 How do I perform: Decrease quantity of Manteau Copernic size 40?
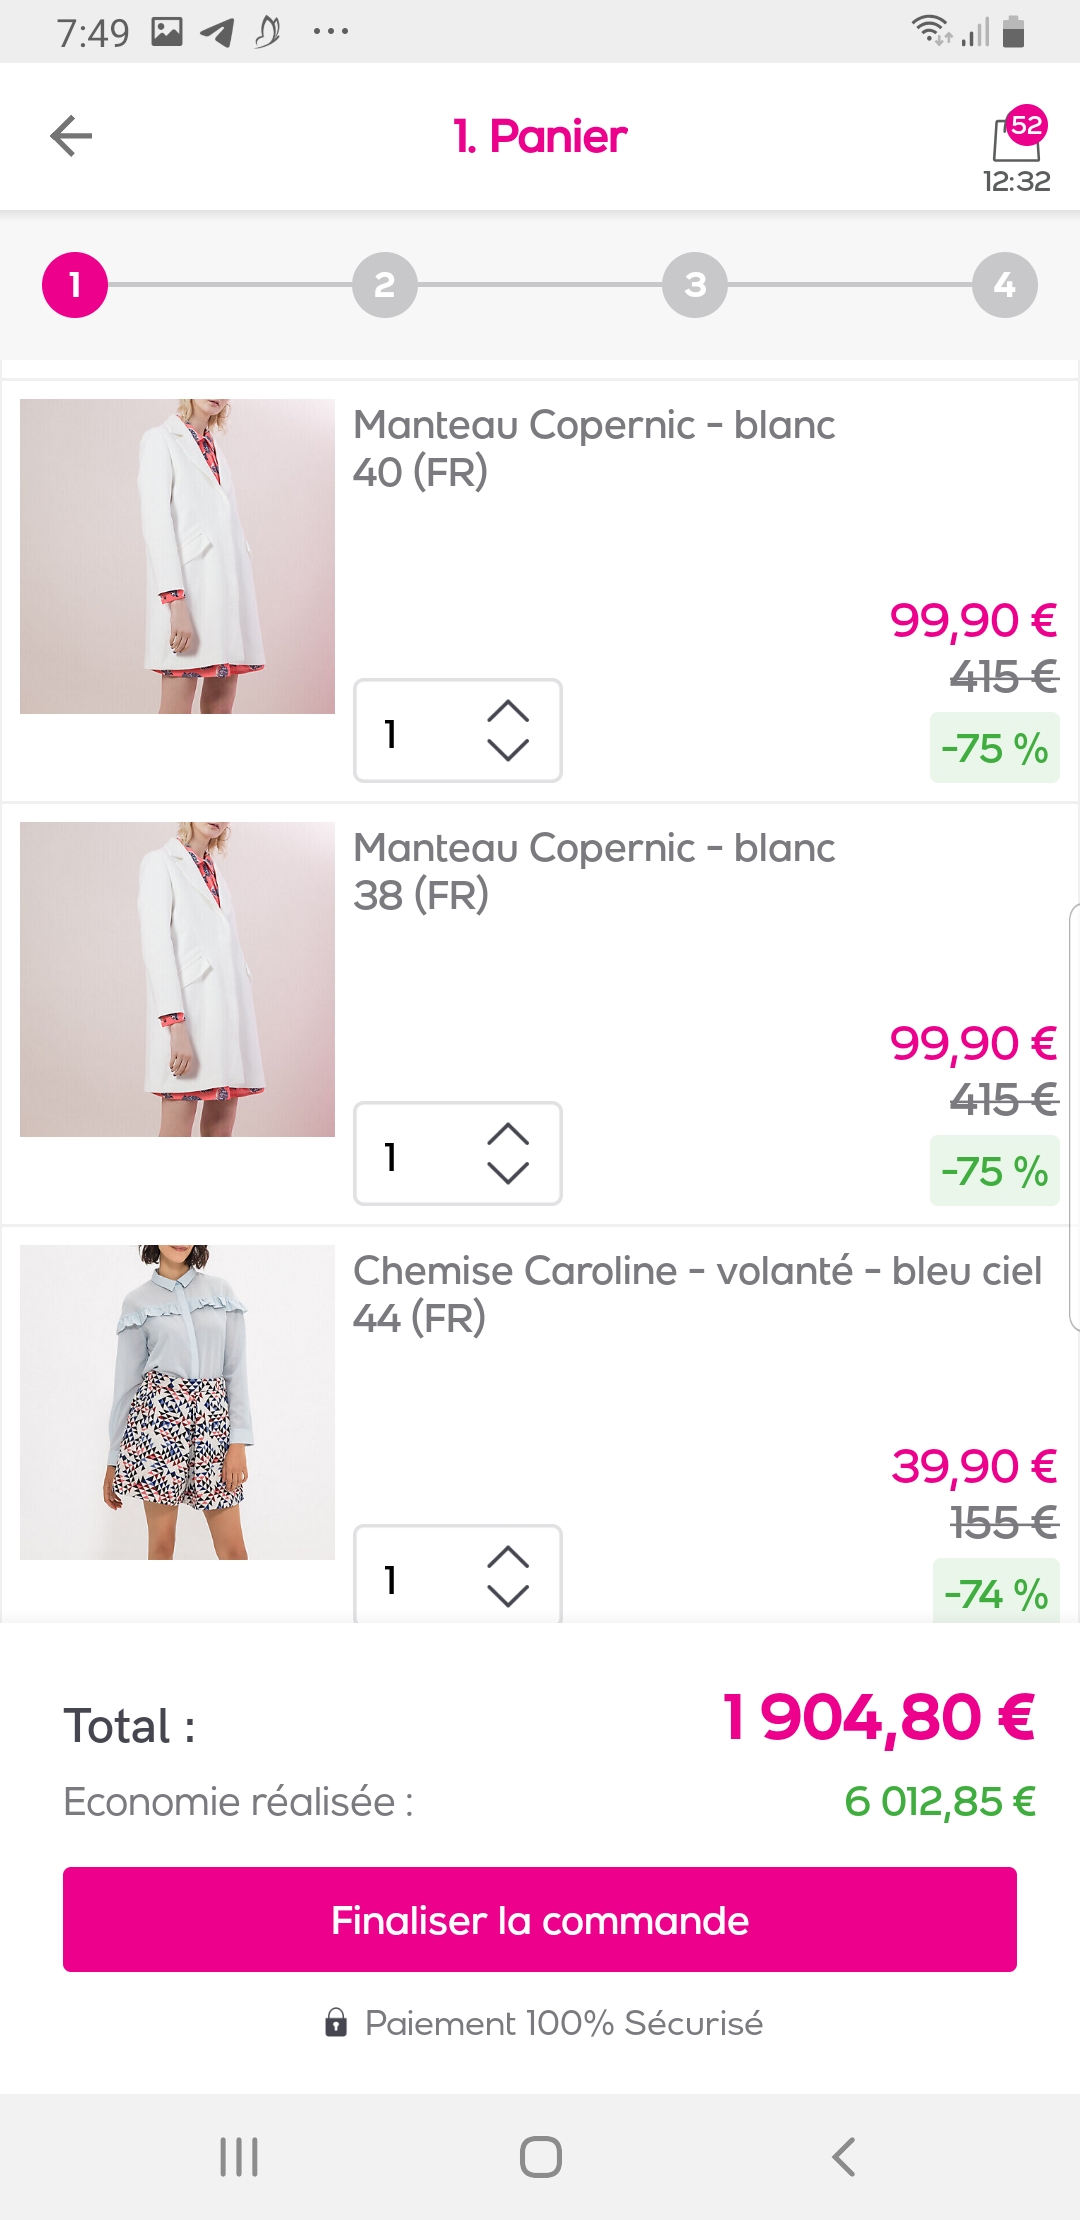point(508,750)
